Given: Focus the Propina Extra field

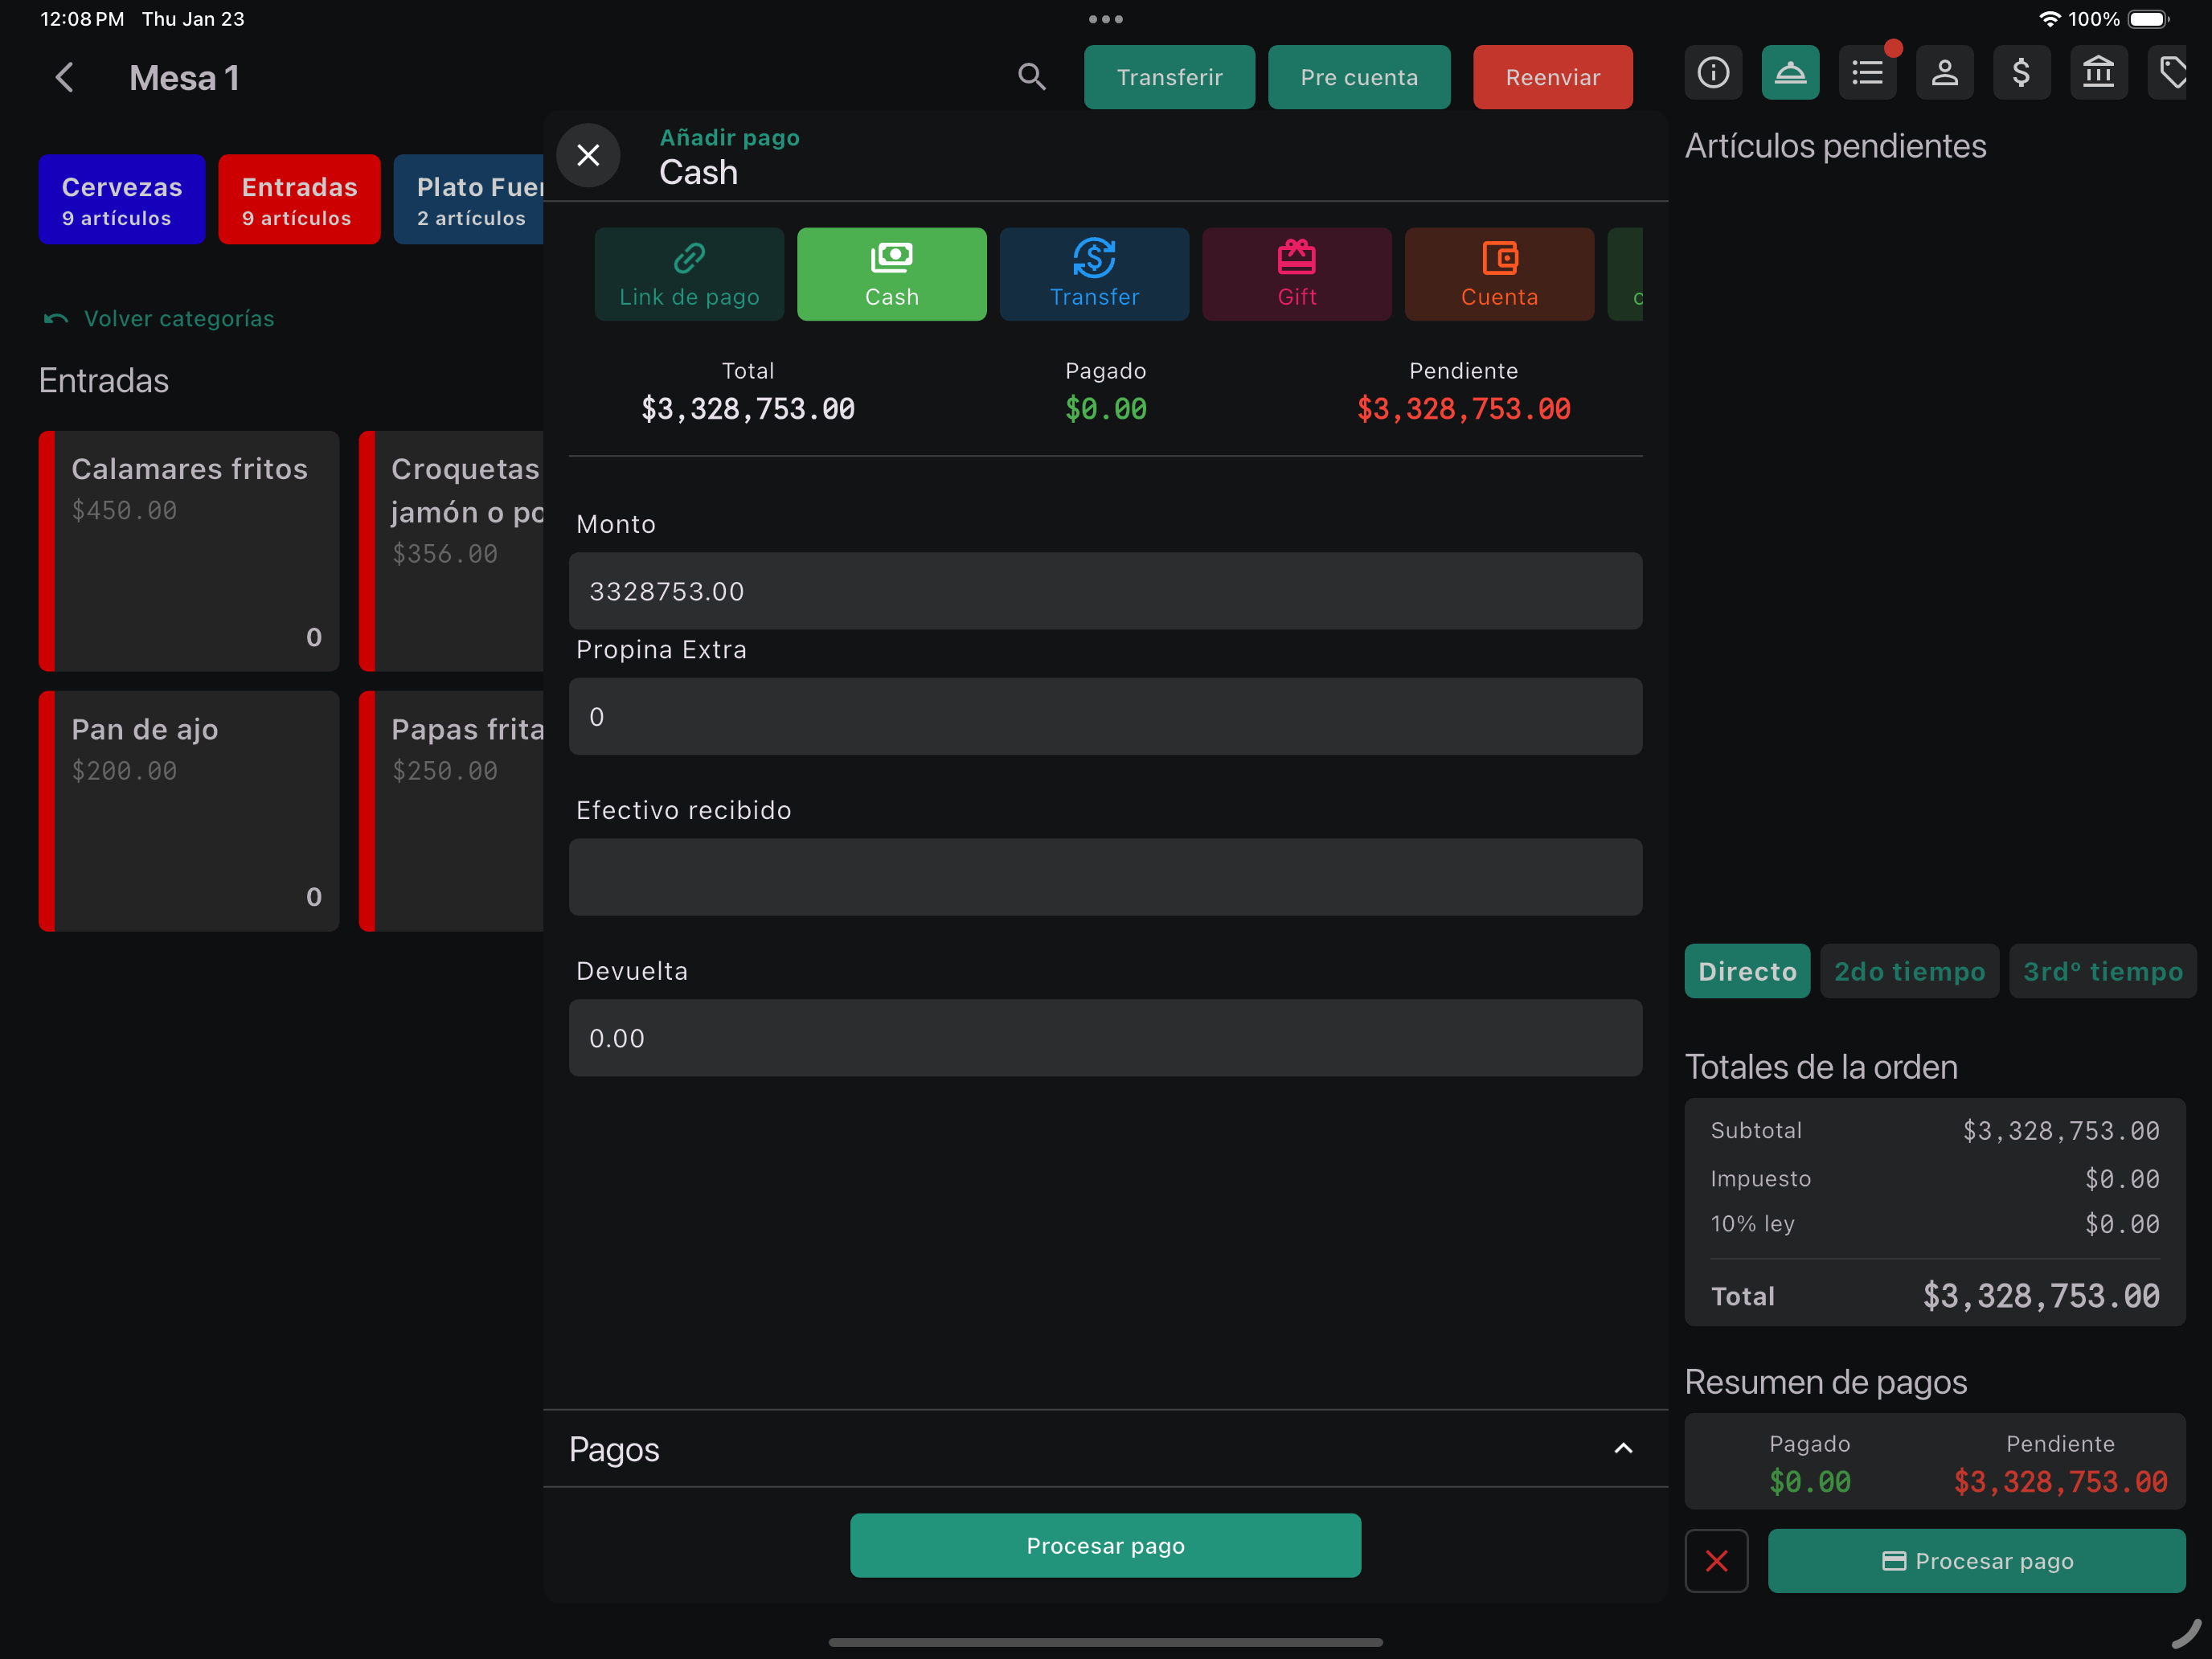Looking at the screenshot, I should [1105, 716].
